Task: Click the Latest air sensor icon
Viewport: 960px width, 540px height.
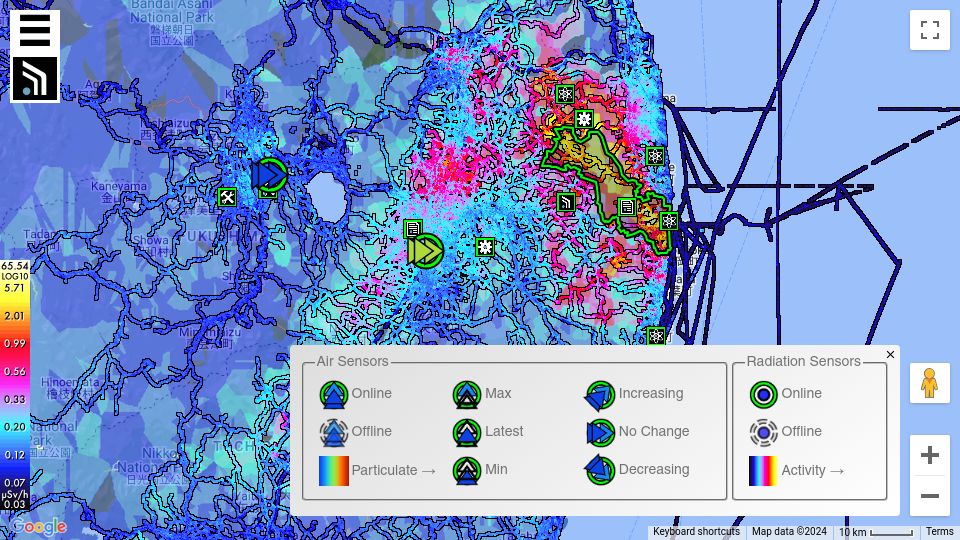Action: [467, 432]
